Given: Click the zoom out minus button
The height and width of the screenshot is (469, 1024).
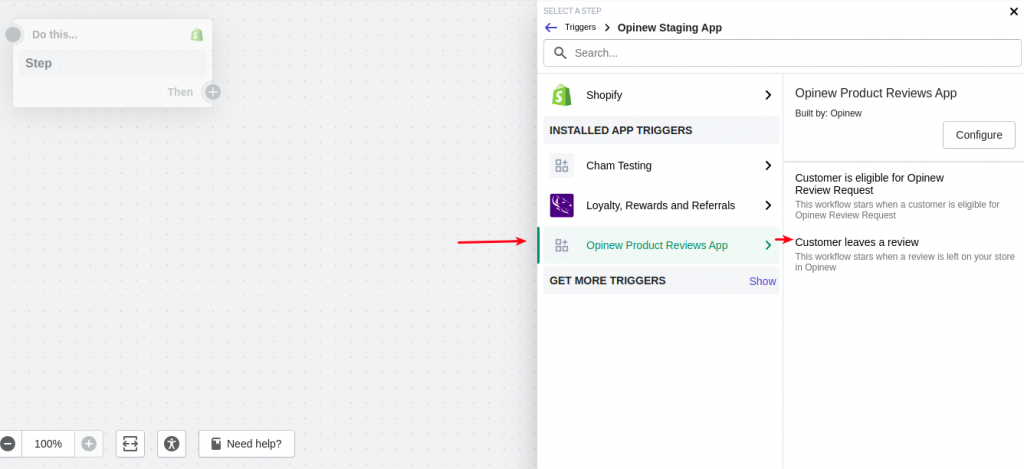Looking at the screenshot, I should click(x=8, y=444).
